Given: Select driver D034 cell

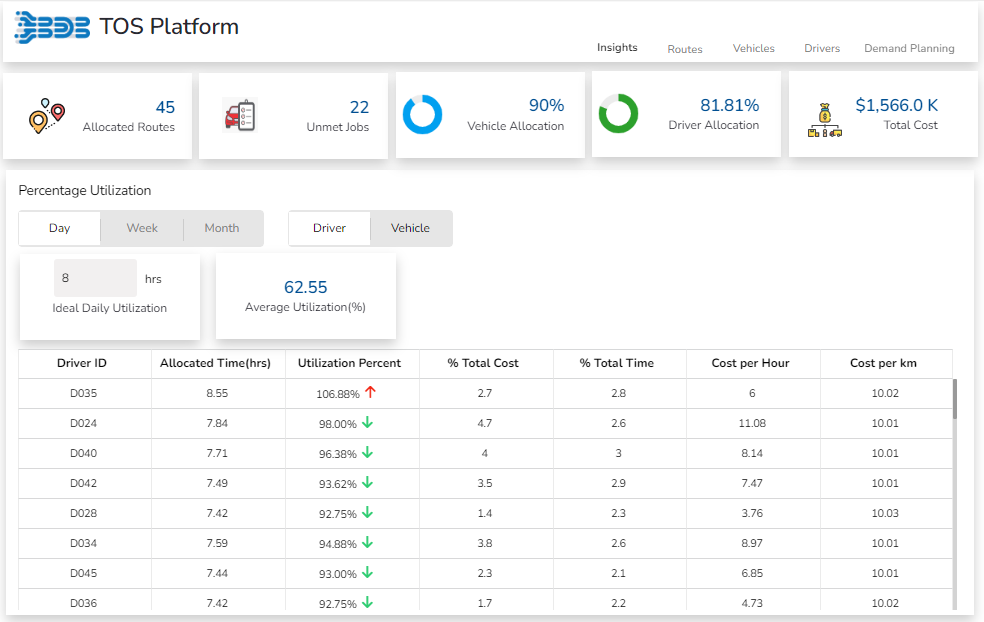Looking at the screenshot, I should click(83, 544).
